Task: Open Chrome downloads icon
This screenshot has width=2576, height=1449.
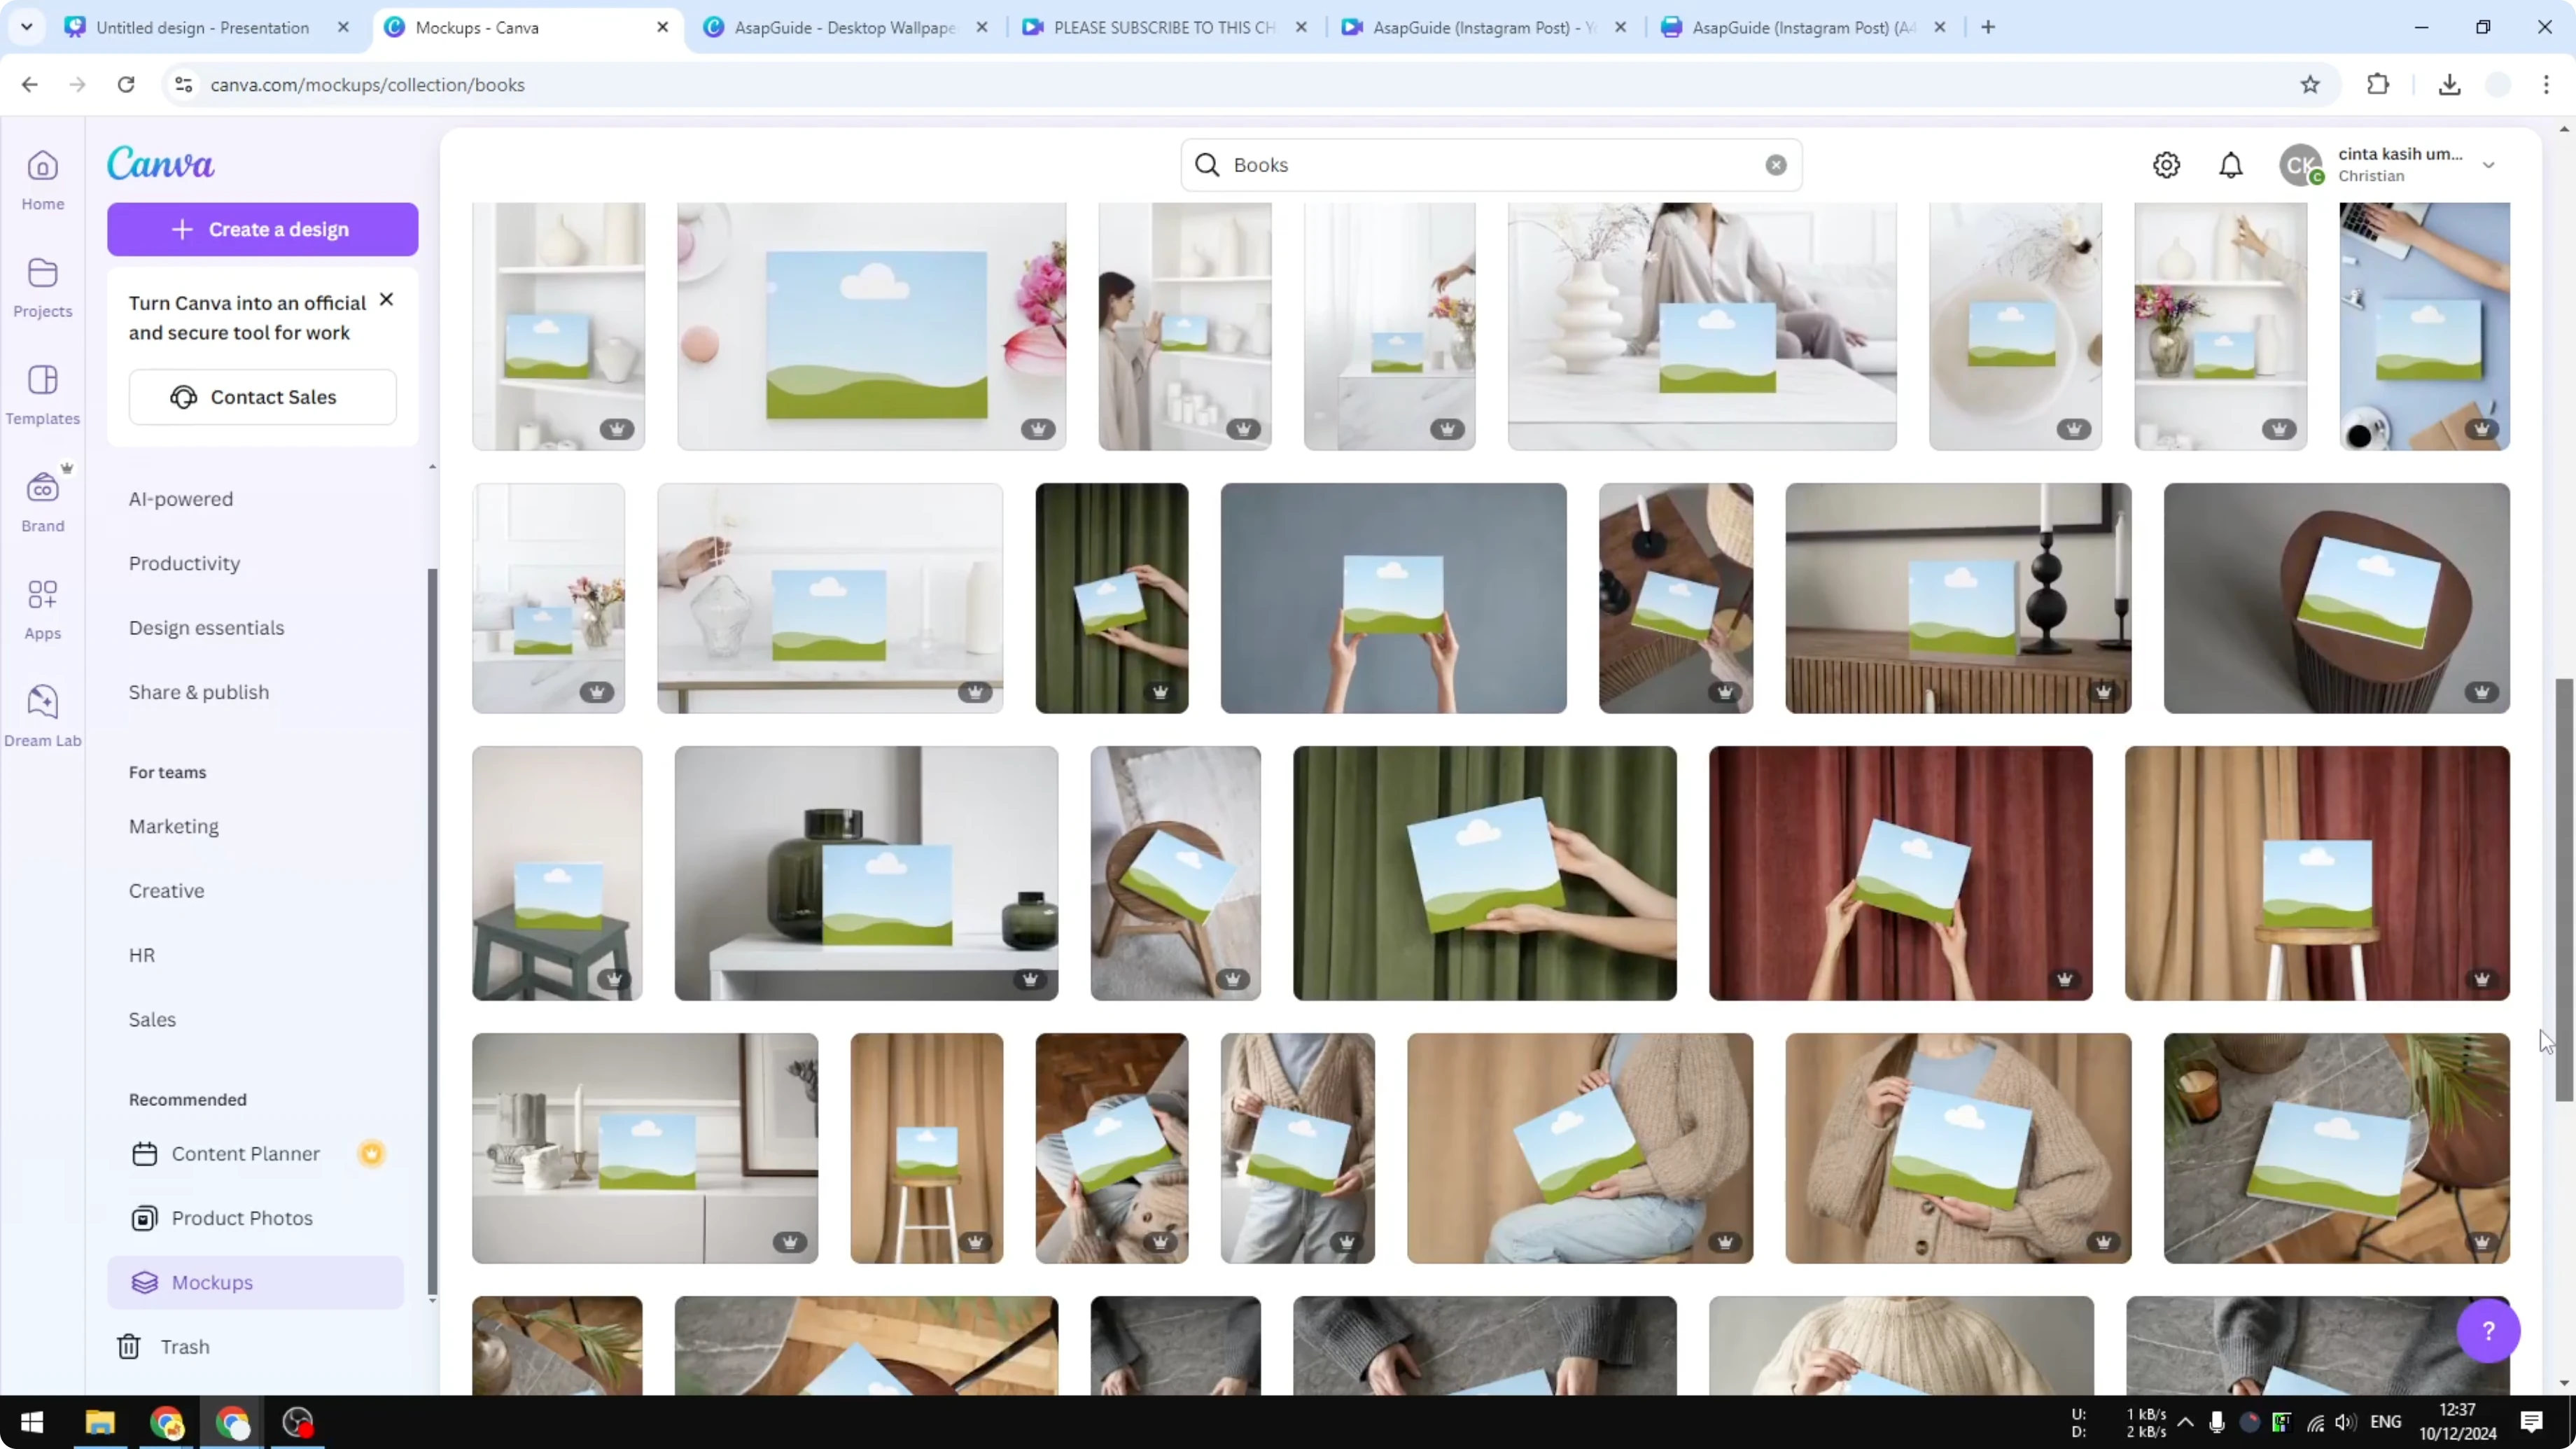Action: pos(2449,84)
